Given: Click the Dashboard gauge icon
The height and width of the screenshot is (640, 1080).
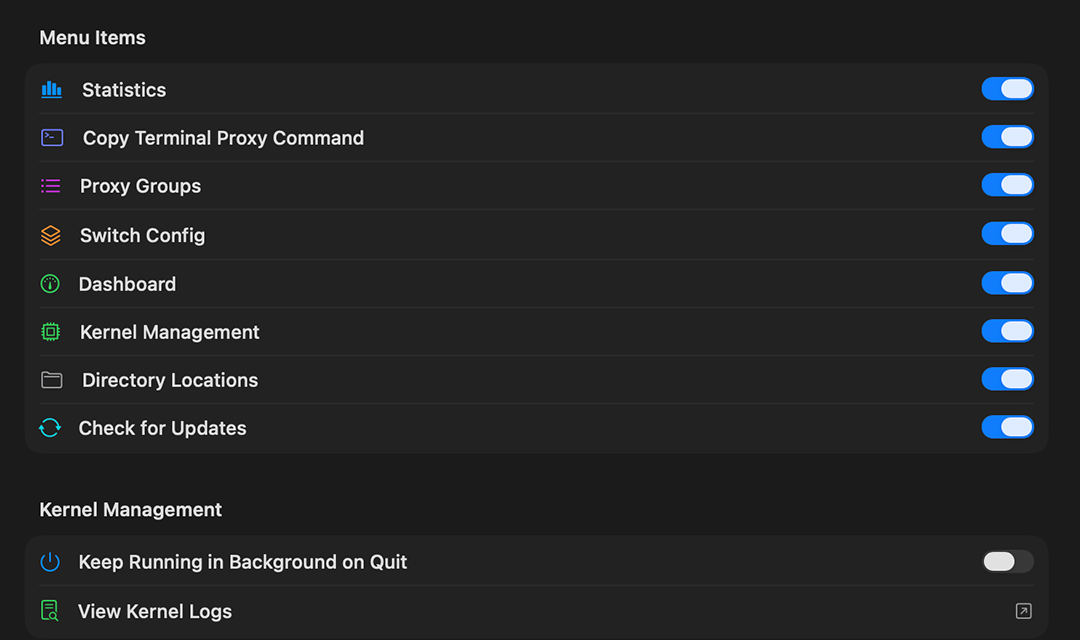Looking at the screenshot, I should coord(50,284).
